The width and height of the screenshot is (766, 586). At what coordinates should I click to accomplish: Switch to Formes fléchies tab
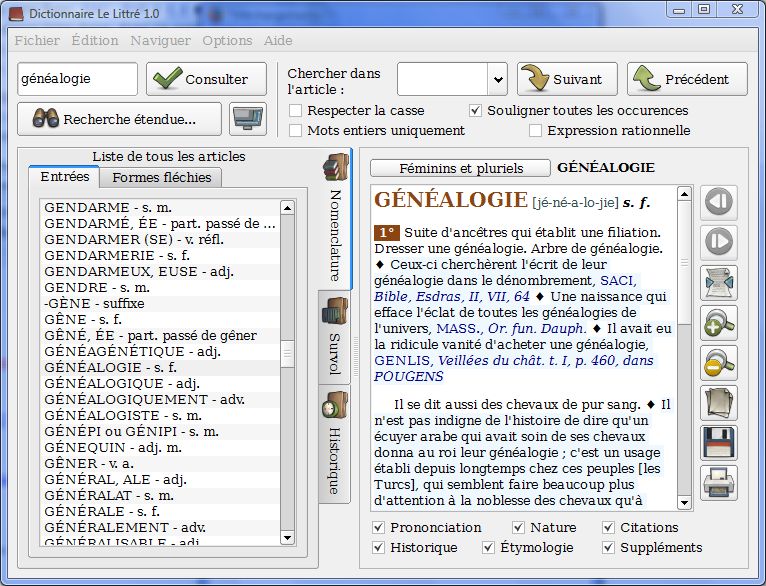pyautogui.click(x=162, y=177)
